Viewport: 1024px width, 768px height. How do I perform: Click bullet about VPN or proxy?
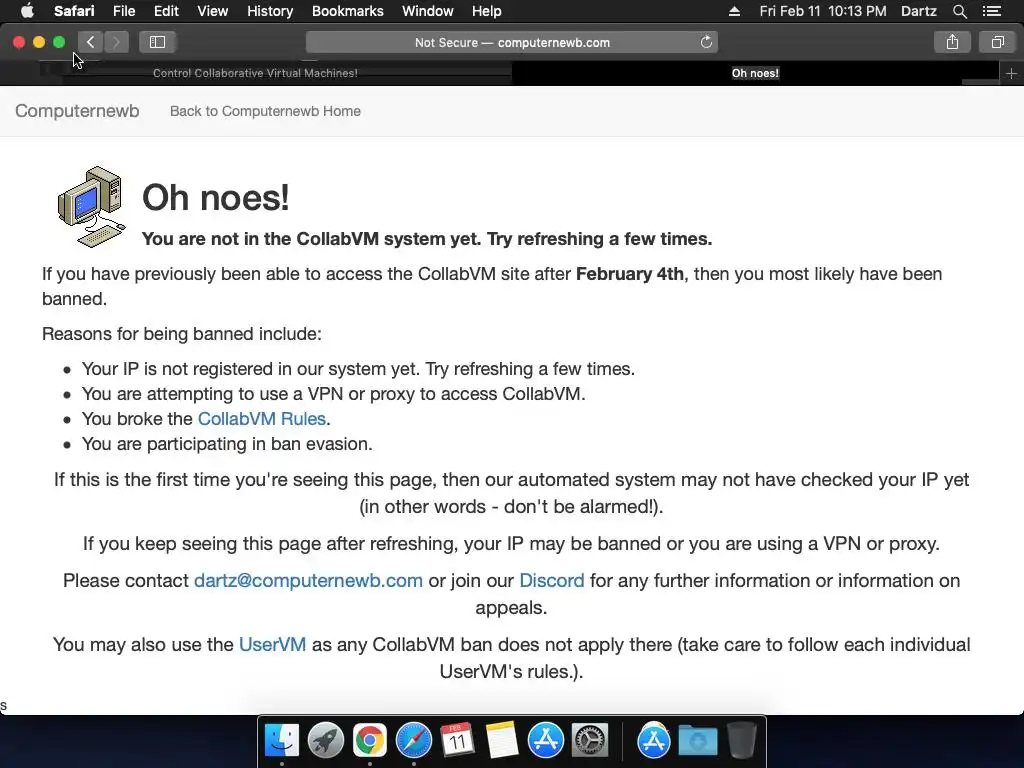(x=334, y=394)
